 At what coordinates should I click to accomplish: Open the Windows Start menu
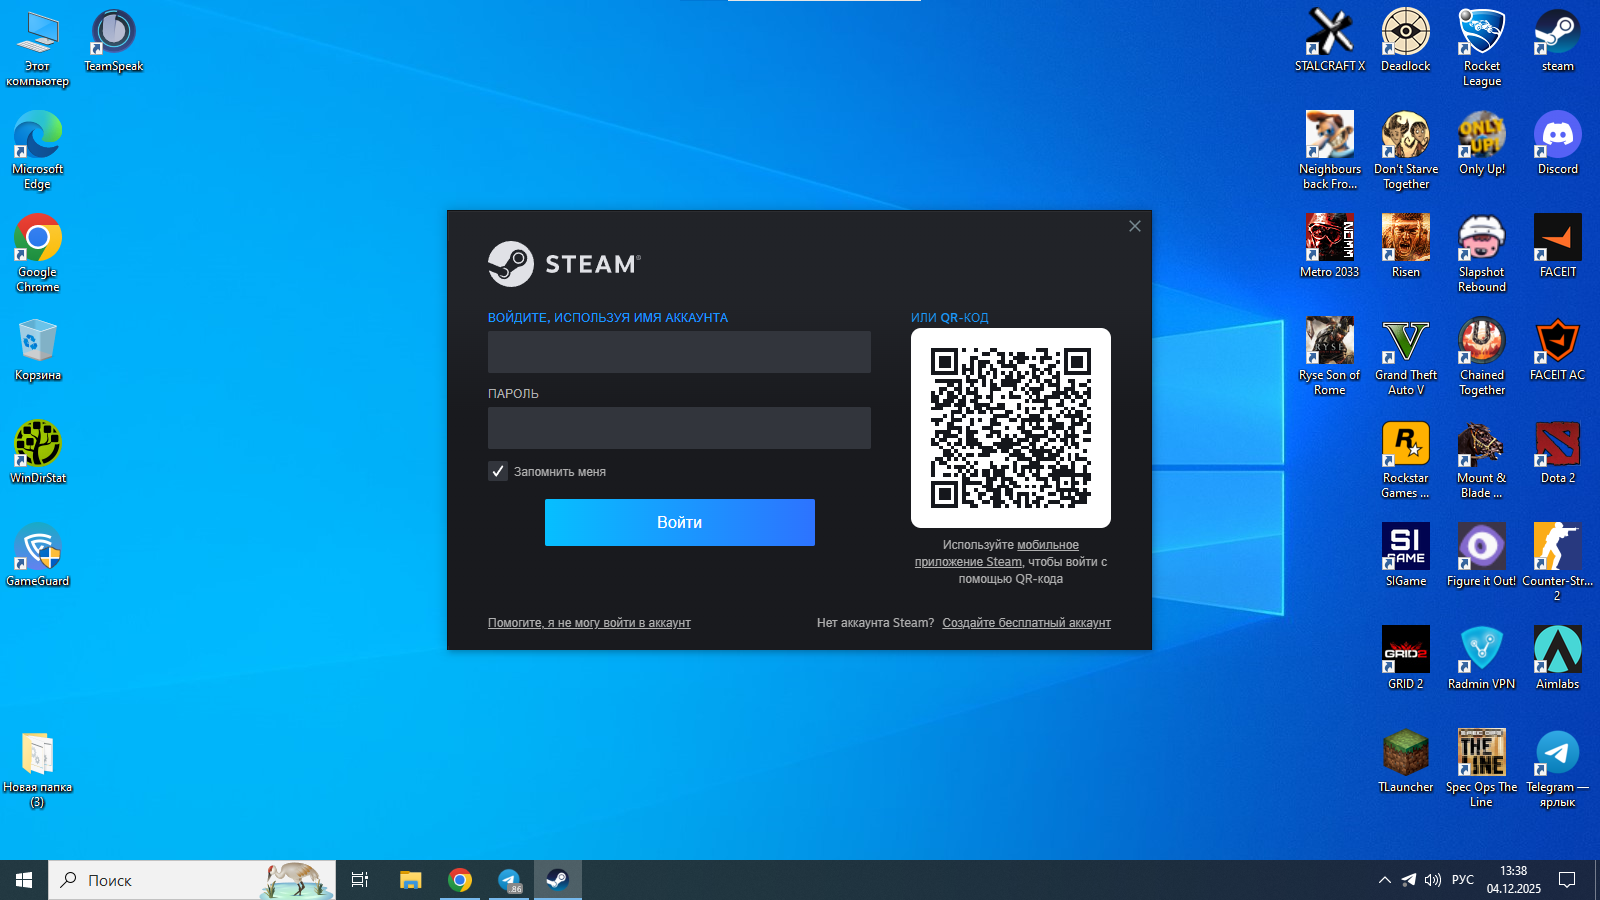pyautogui.click(x=24, y=880)
